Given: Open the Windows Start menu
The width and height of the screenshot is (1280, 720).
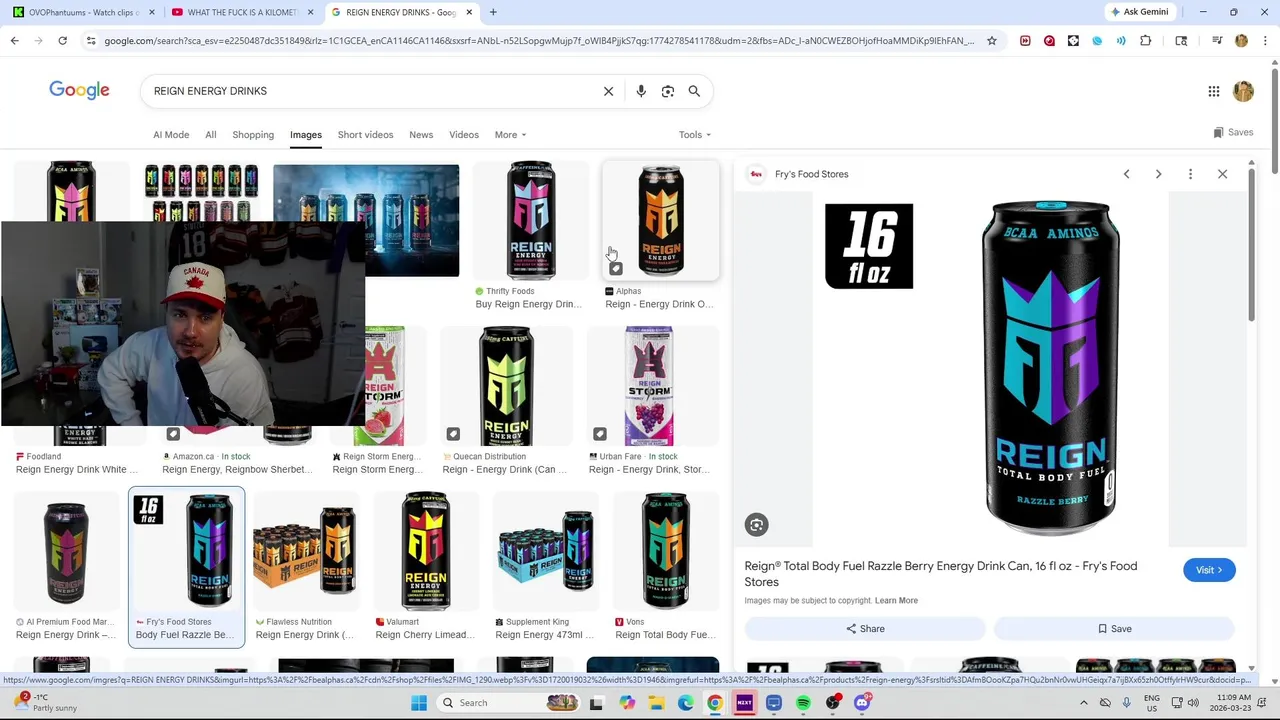Looking at the screenshot, I should (419, 703).
